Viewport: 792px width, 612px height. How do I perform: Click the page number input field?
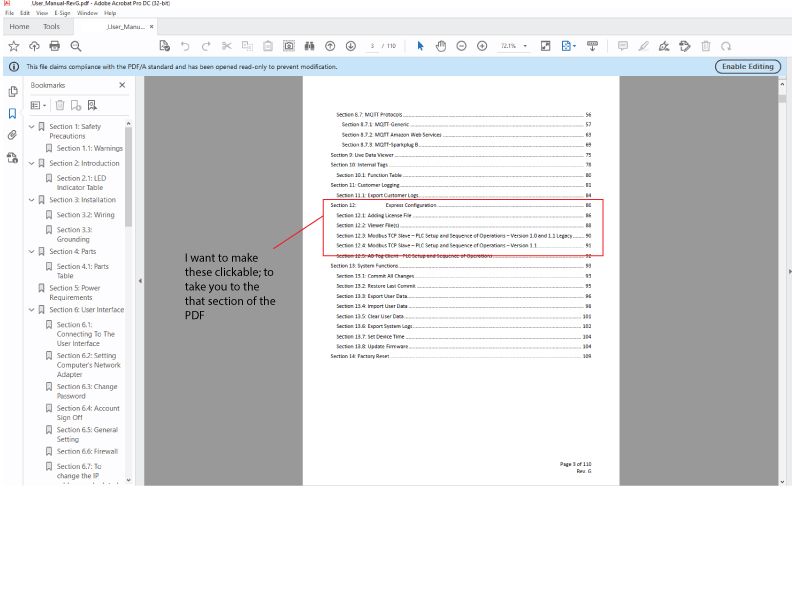(x=372, y=46)
